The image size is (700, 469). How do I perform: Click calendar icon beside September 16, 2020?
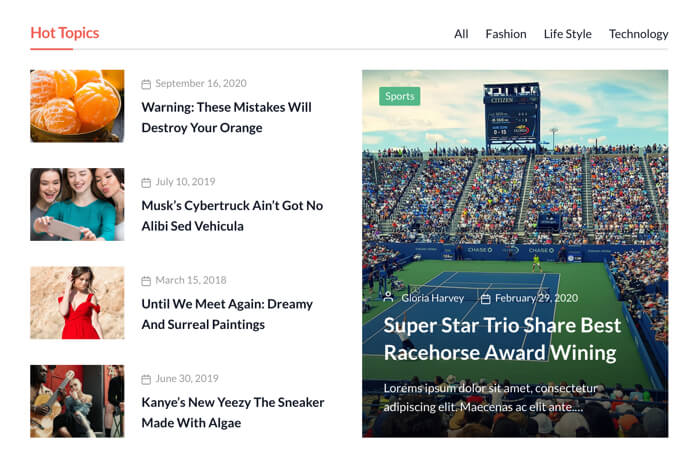[x=146, y=84]
